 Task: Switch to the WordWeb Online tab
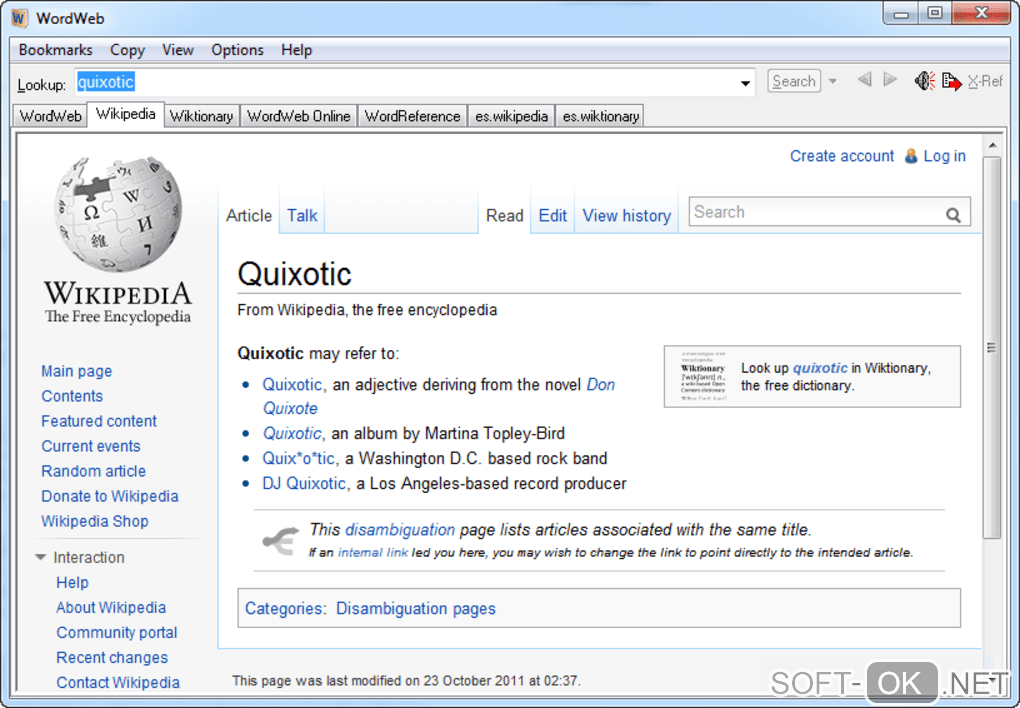tap(299, 116)
